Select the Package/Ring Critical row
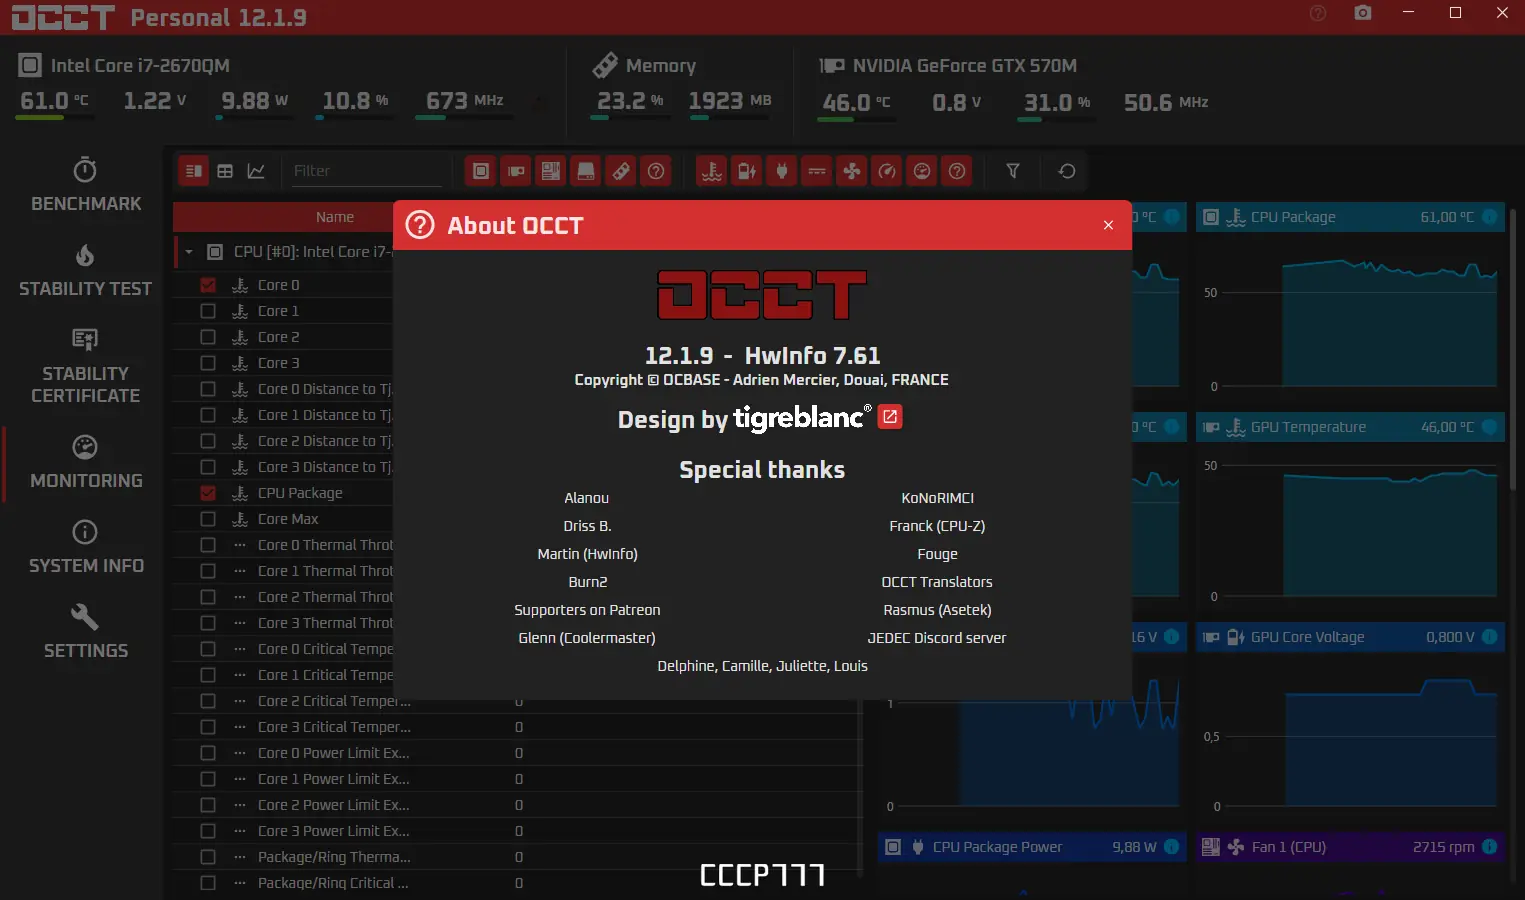Screen dimensions: 1525x900 517,883
